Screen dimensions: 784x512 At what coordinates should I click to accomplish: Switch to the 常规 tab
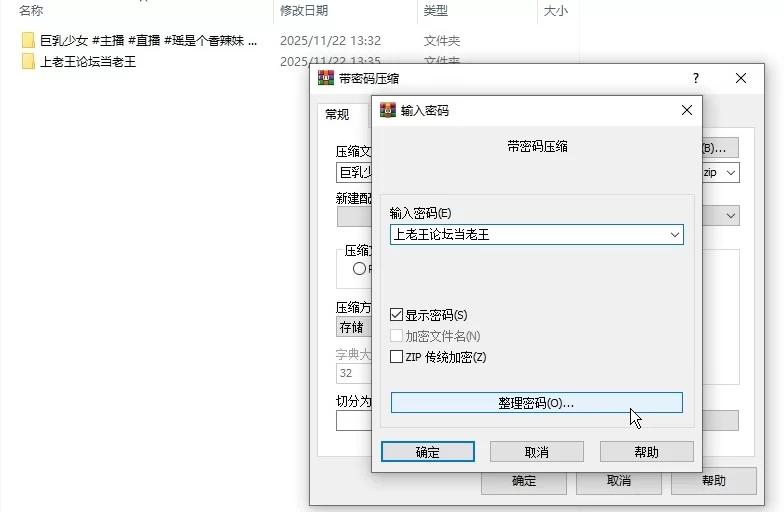pos(338,114)
